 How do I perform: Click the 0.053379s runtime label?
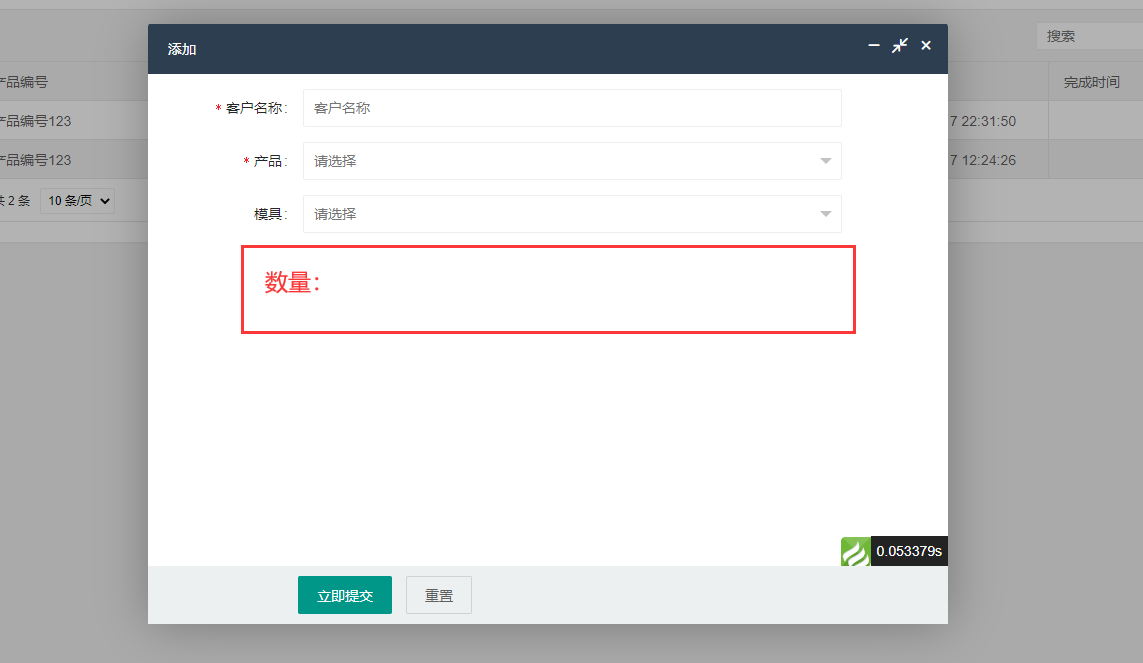click(x=909, y=552)
